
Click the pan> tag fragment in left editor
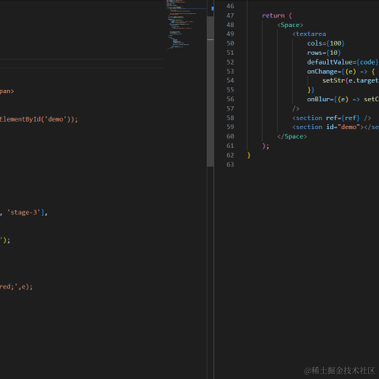(x=7, y=91)
